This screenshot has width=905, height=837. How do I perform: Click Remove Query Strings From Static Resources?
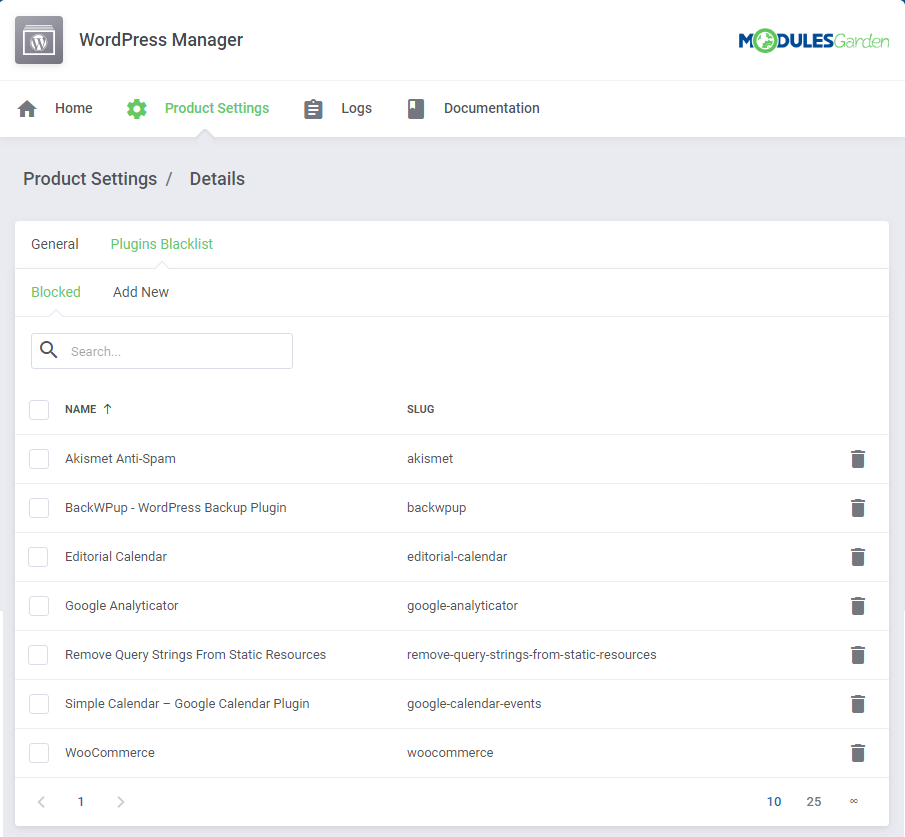click(195, 655)
